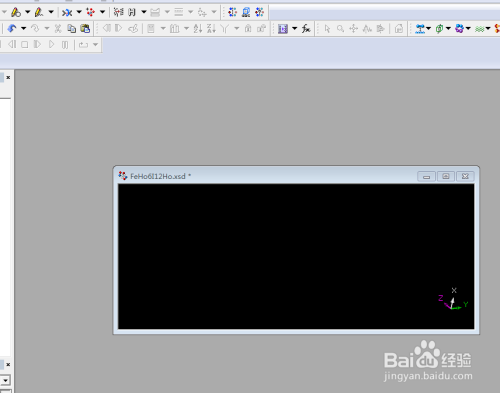This screenshot has height=393, width=500.
Task: Click the XYZ axis orientation indicator
Action: point(453,299)
